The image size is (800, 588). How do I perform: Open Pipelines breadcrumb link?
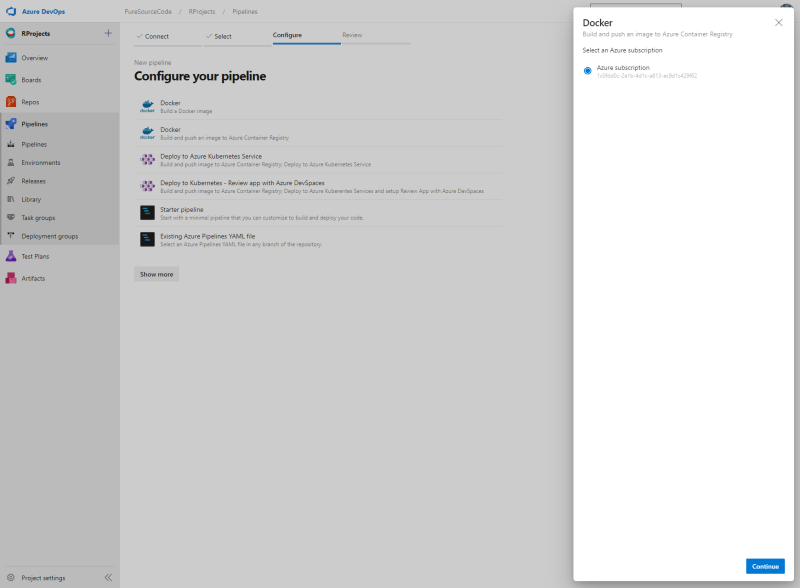tap(245, 11)
